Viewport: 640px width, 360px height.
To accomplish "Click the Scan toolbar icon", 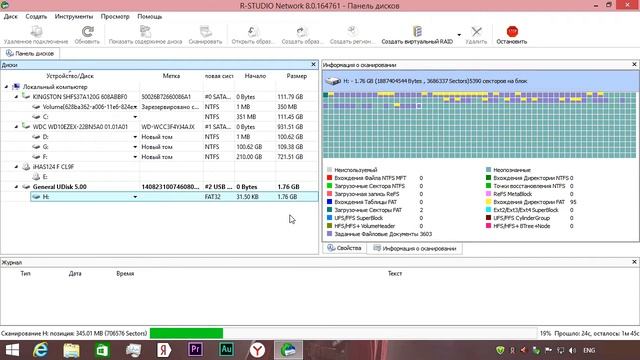I will 205,31.
